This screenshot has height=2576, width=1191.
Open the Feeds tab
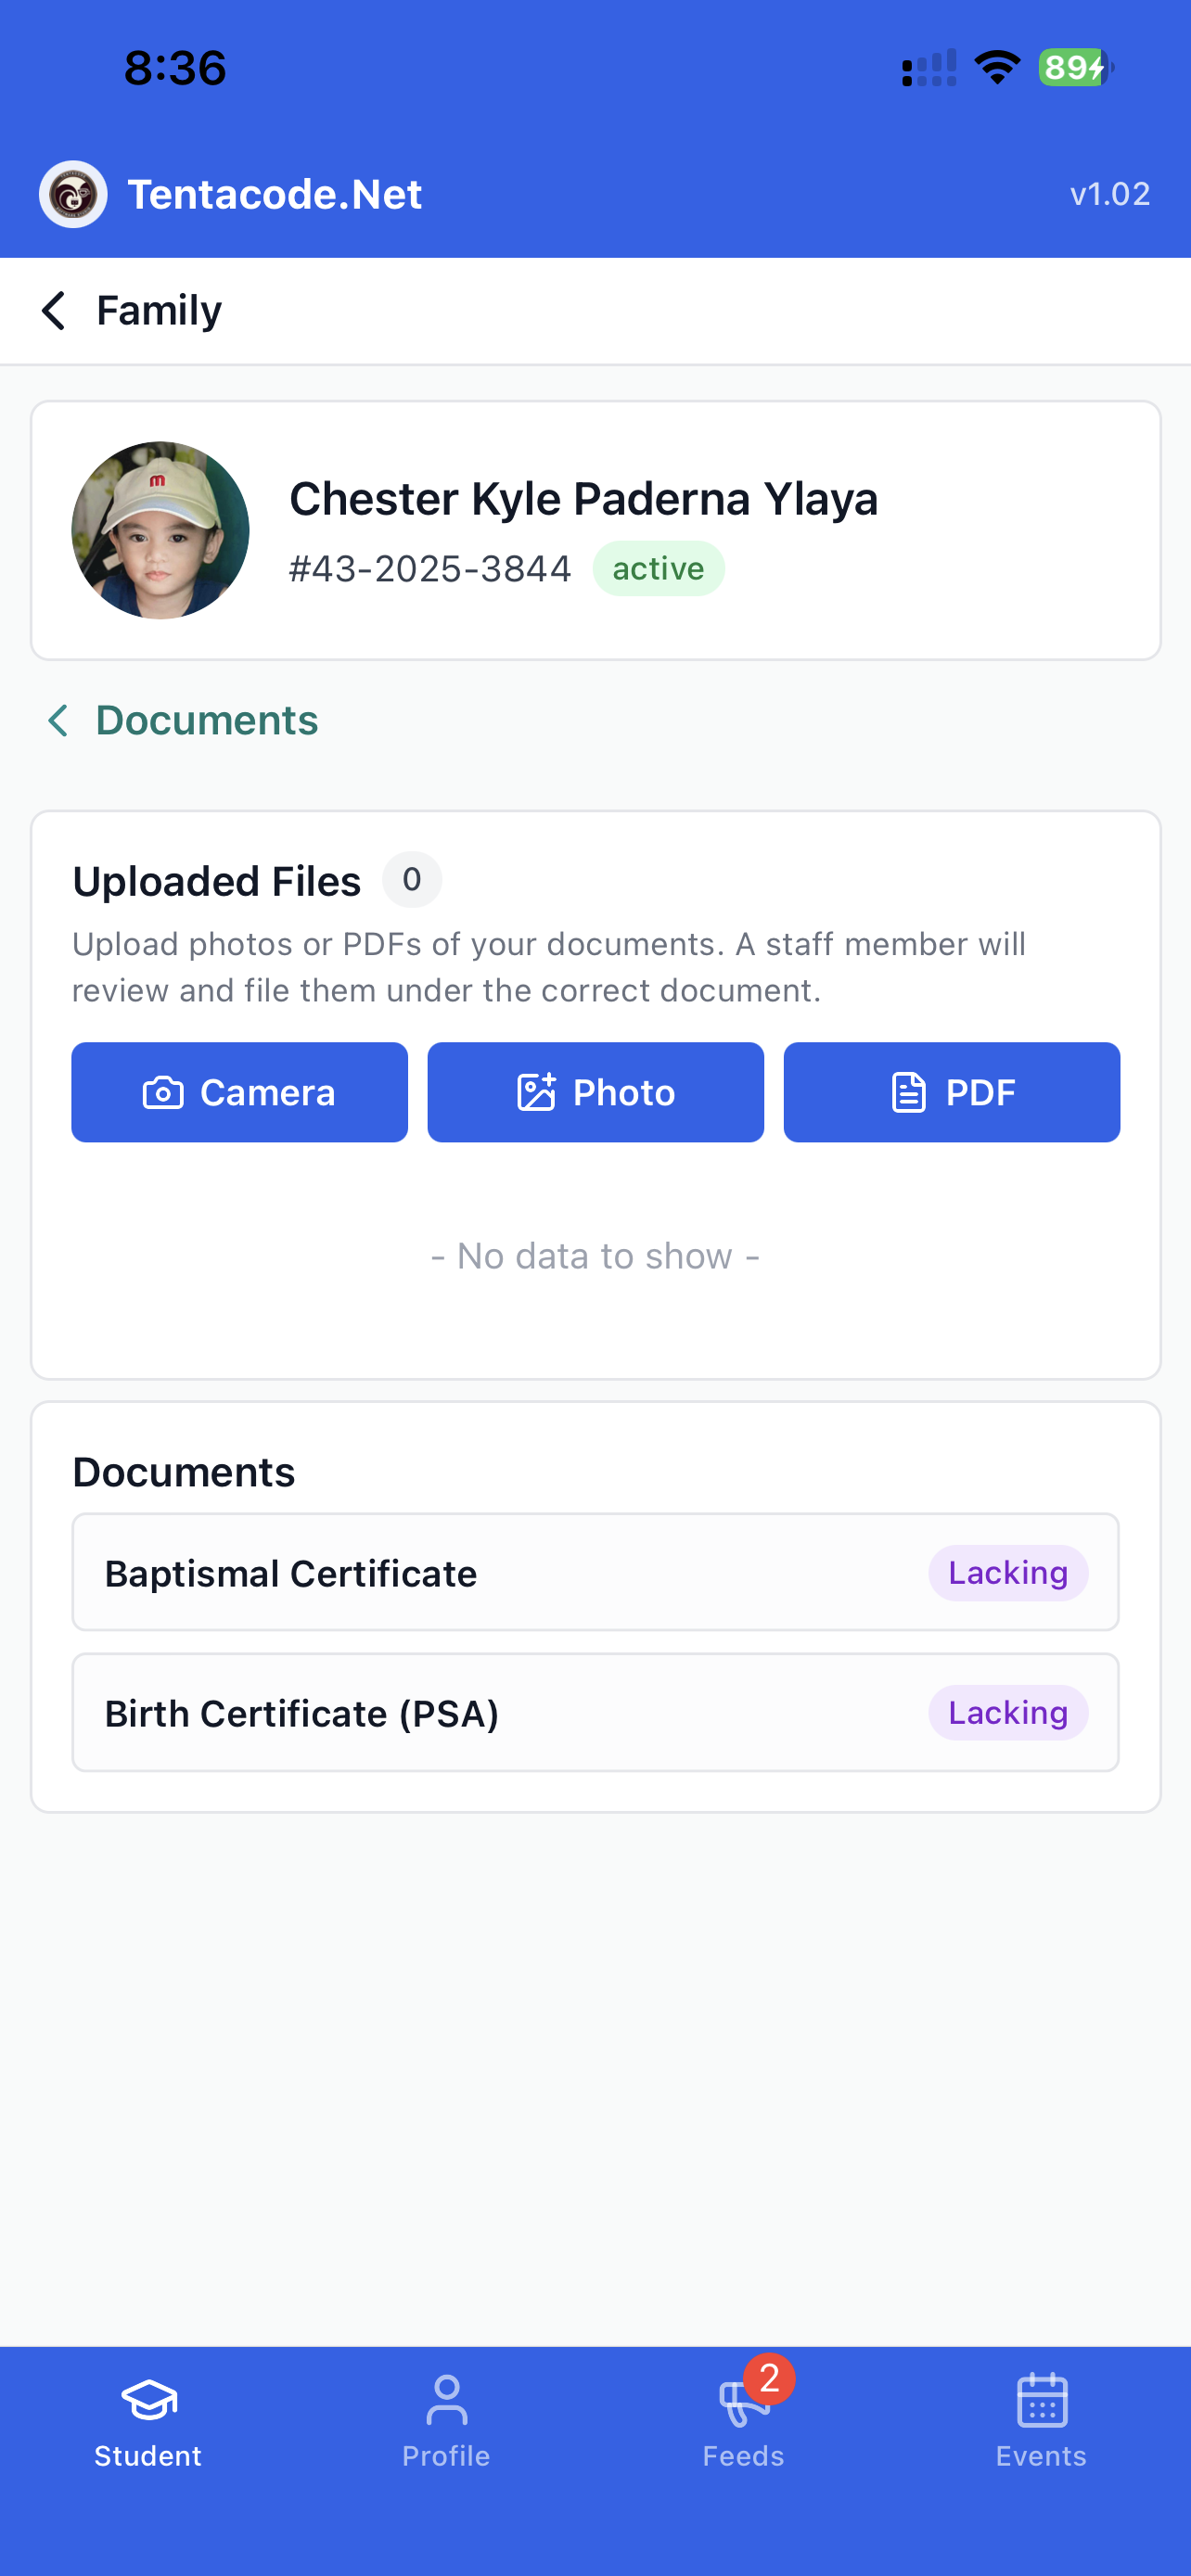[x=743, y=2422]
